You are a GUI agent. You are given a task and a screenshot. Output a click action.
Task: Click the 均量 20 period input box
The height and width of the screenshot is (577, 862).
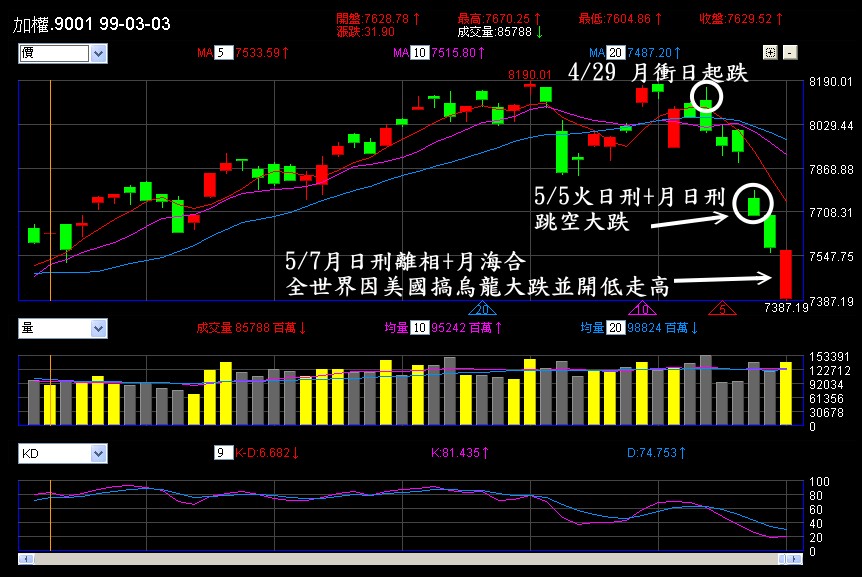(x=614, y=327)
